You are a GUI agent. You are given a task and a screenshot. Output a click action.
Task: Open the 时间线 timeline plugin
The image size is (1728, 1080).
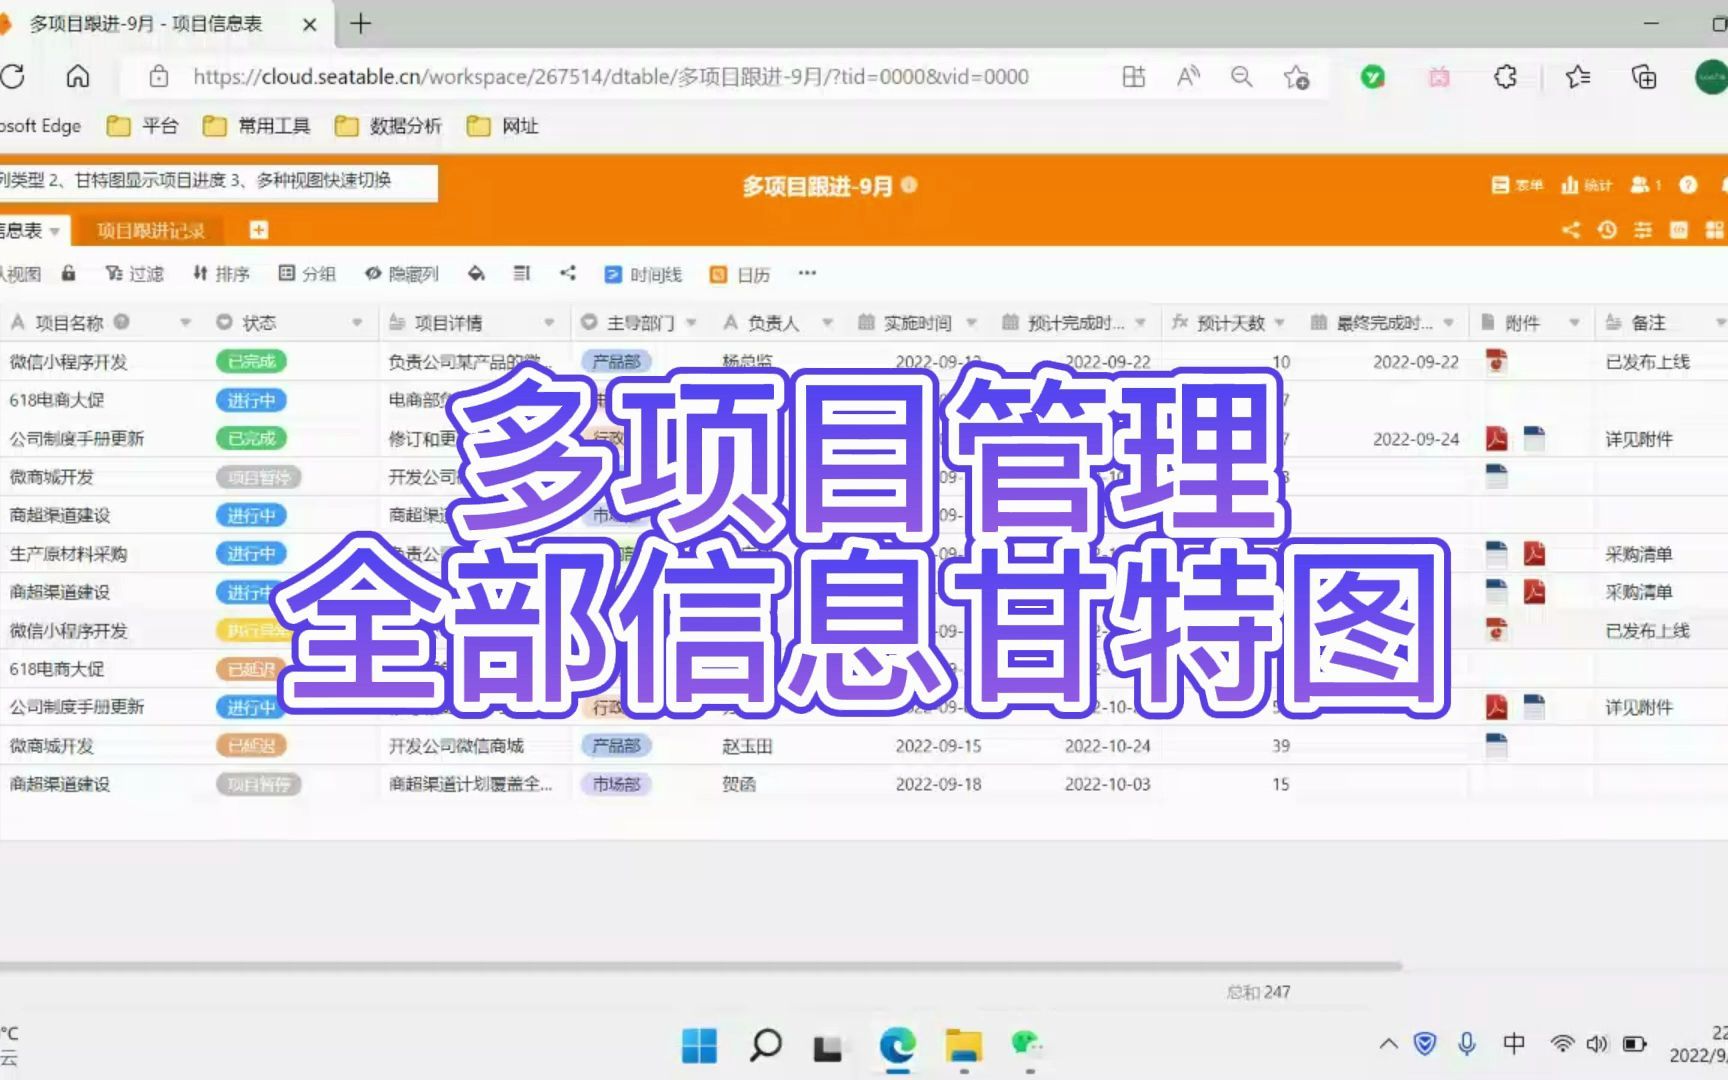point(643,274)
